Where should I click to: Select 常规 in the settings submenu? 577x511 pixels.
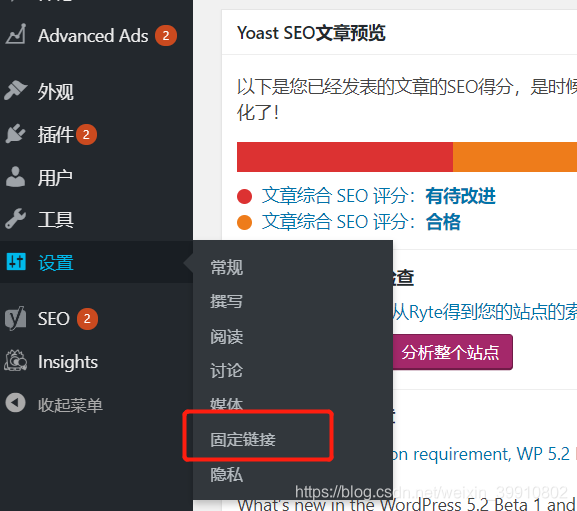coord(226,267)
